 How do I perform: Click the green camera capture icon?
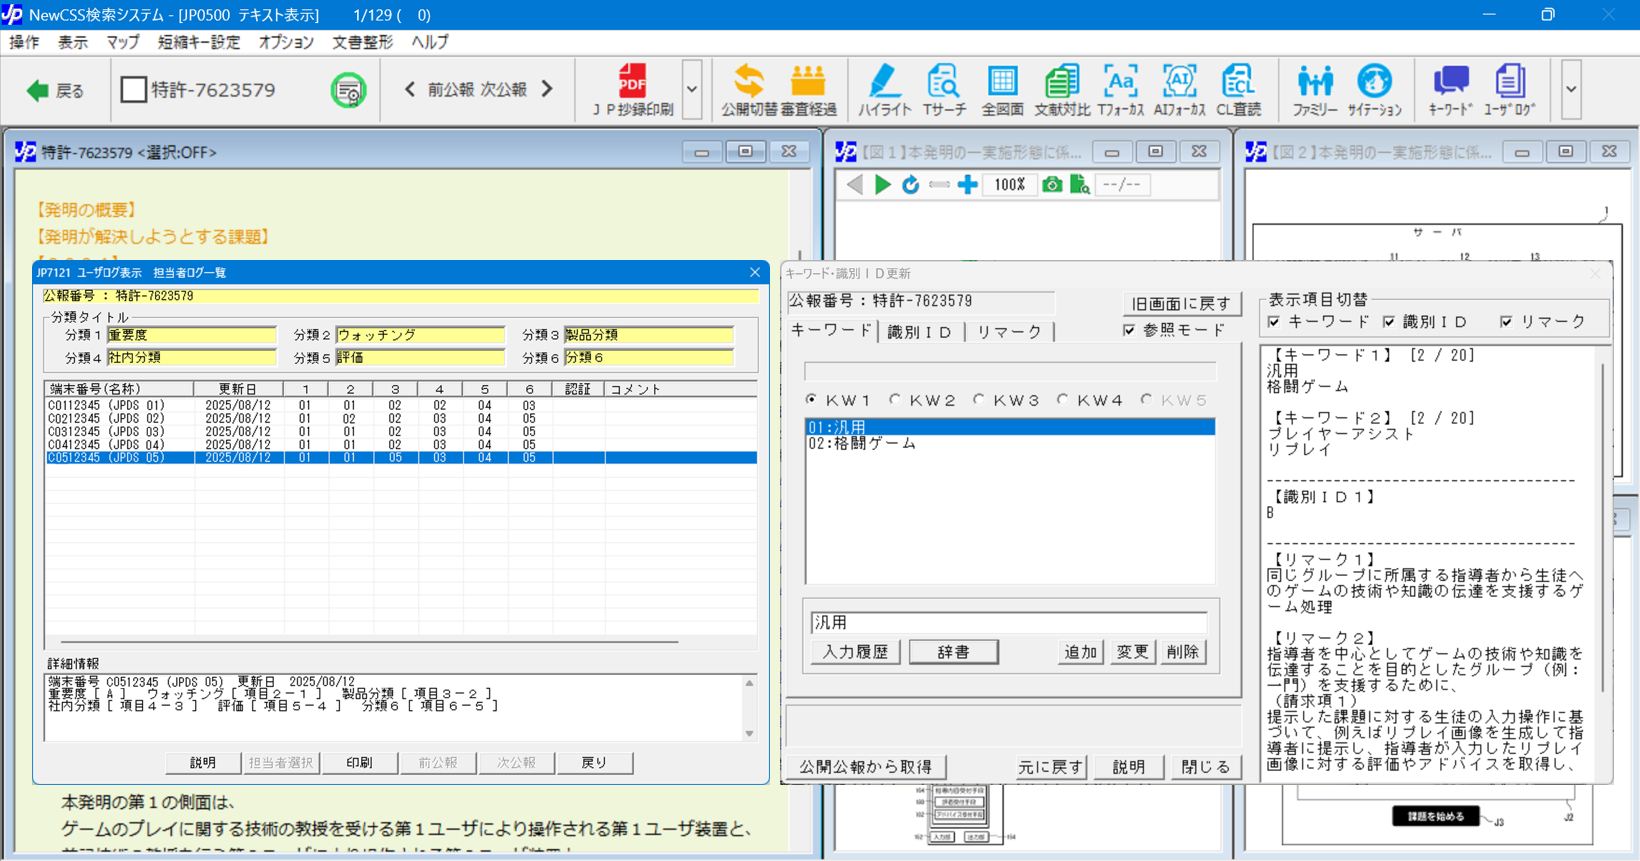pos(1052,185)
